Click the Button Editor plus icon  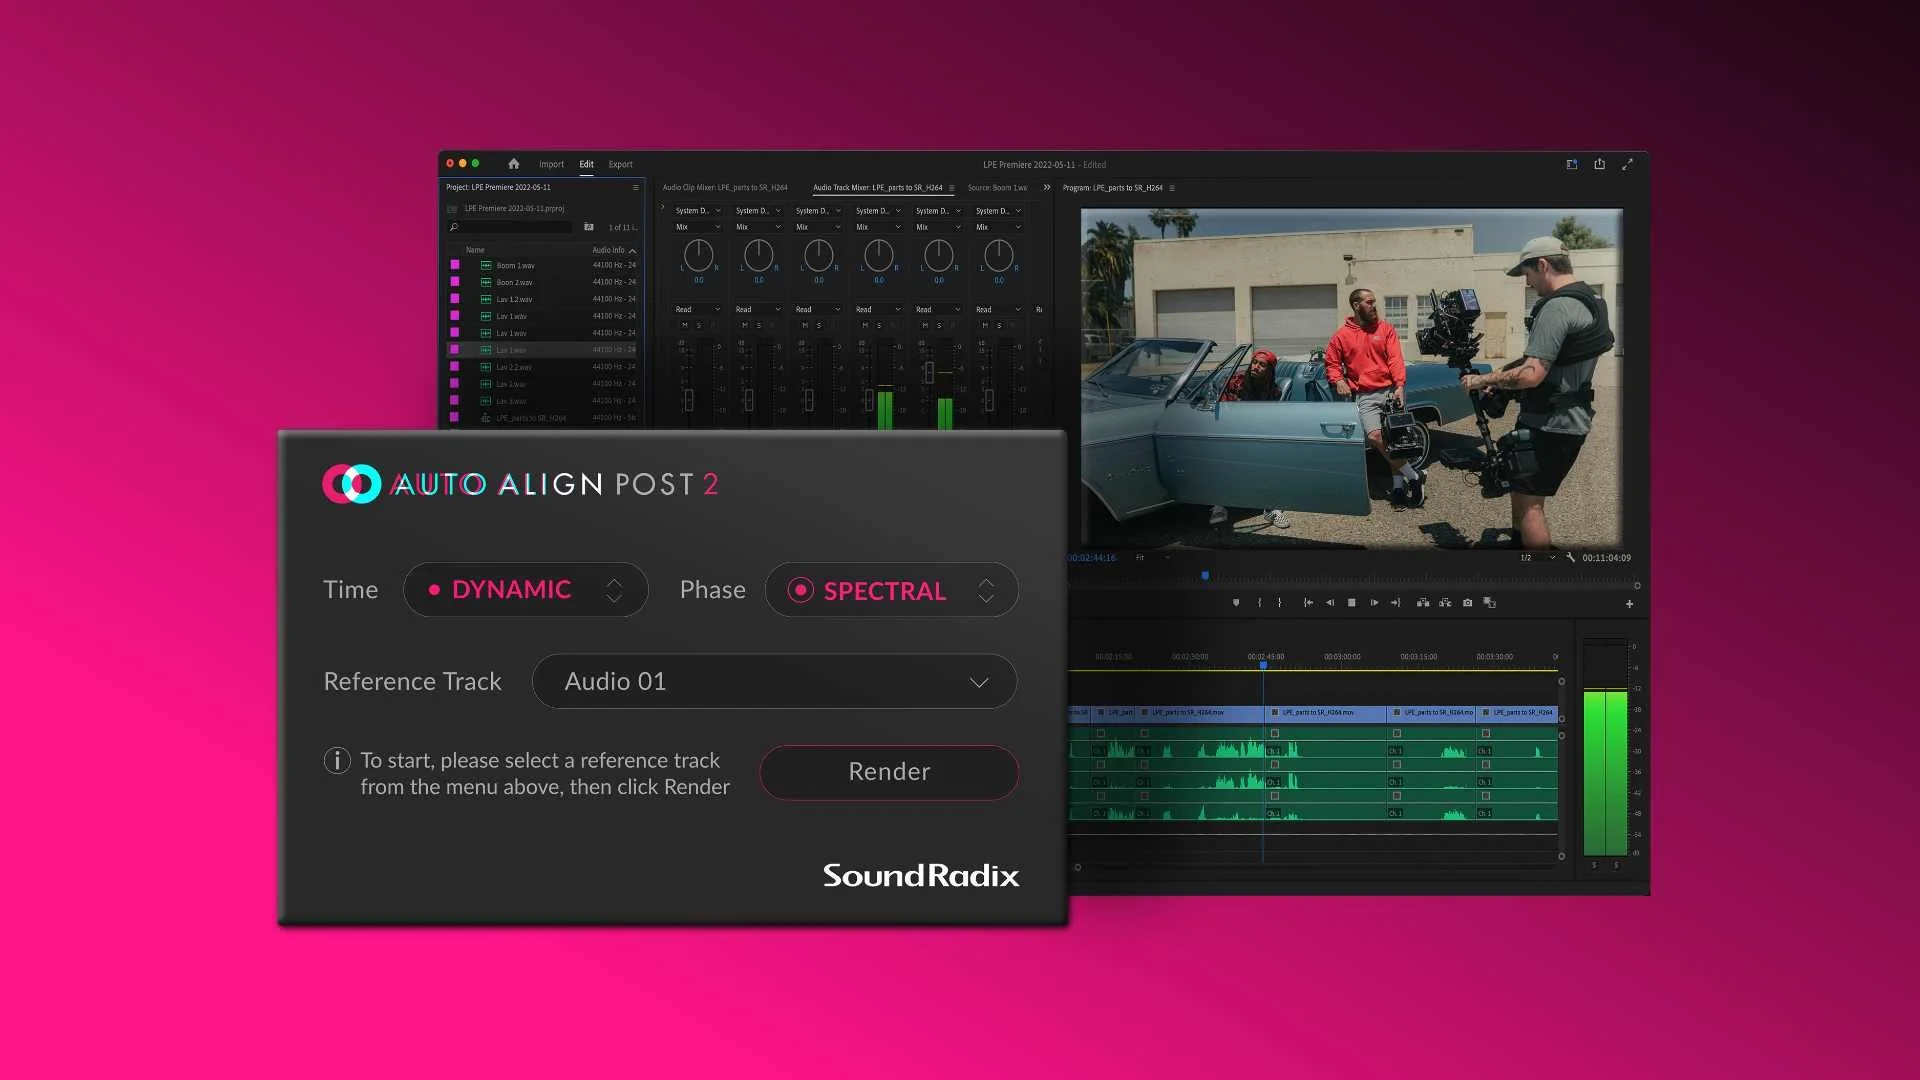click(x=1629, y=603)
